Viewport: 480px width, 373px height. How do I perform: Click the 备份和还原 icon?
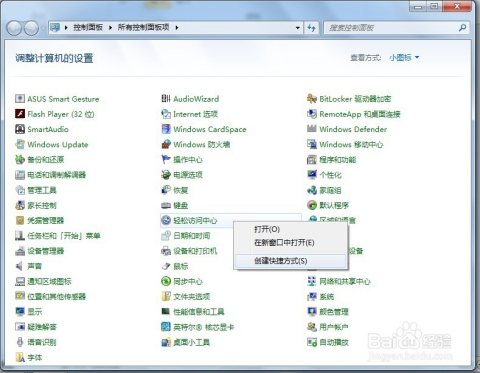tap(20, 159)
